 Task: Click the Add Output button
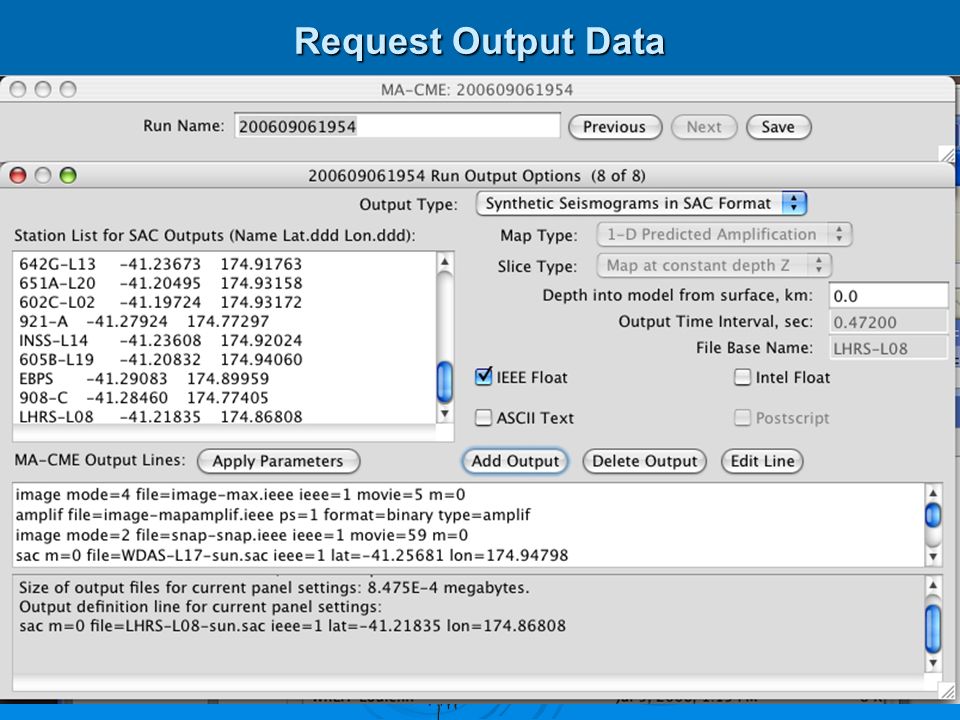515,461
